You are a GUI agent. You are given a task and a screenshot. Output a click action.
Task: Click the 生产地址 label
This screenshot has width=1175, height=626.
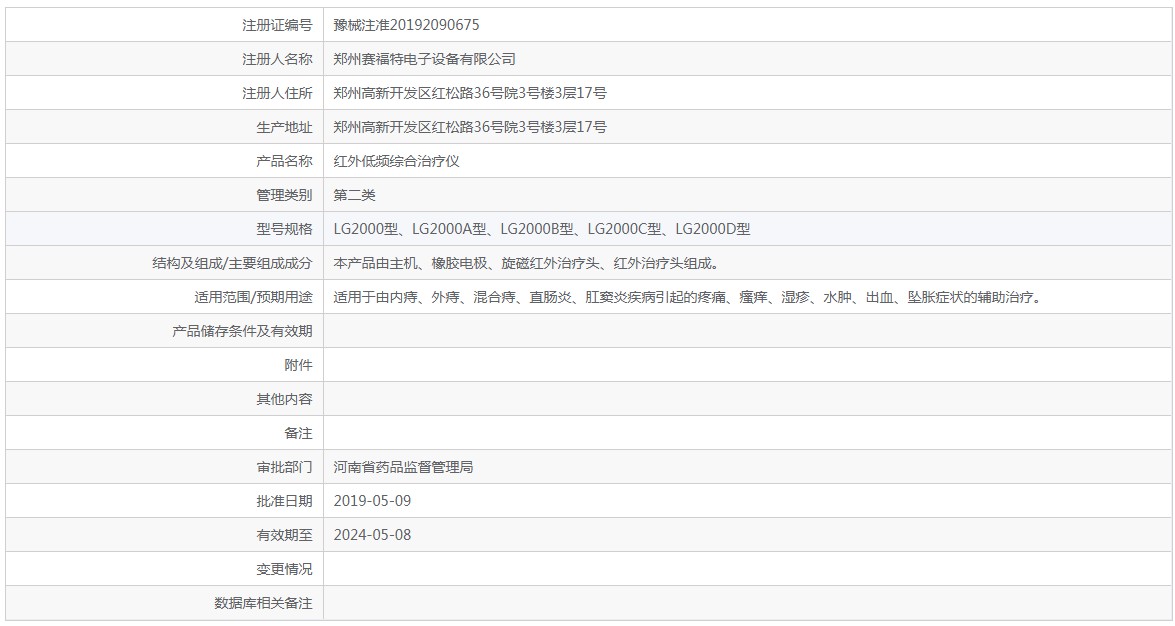284,127
